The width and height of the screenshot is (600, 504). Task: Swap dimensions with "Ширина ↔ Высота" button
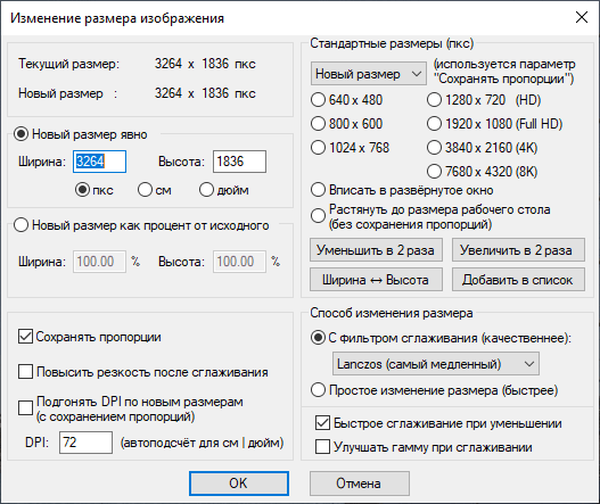(375, 279)
